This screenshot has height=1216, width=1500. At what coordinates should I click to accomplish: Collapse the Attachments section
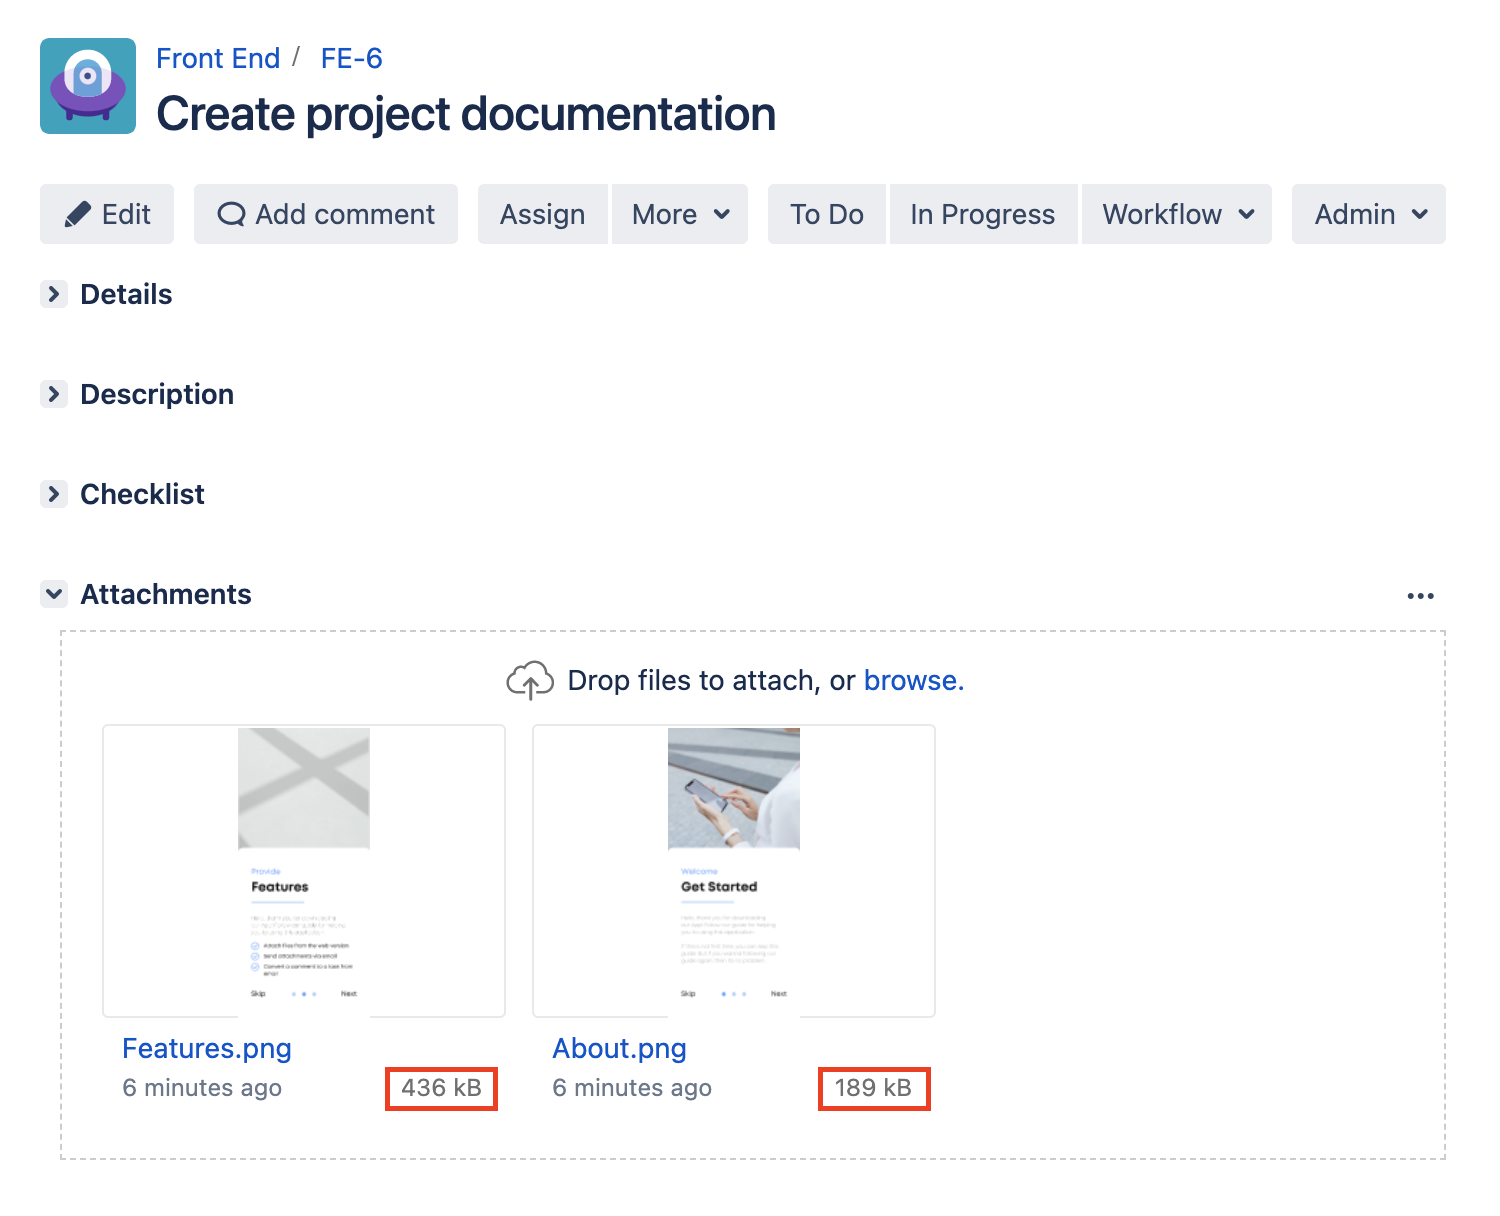coord(54,594)
